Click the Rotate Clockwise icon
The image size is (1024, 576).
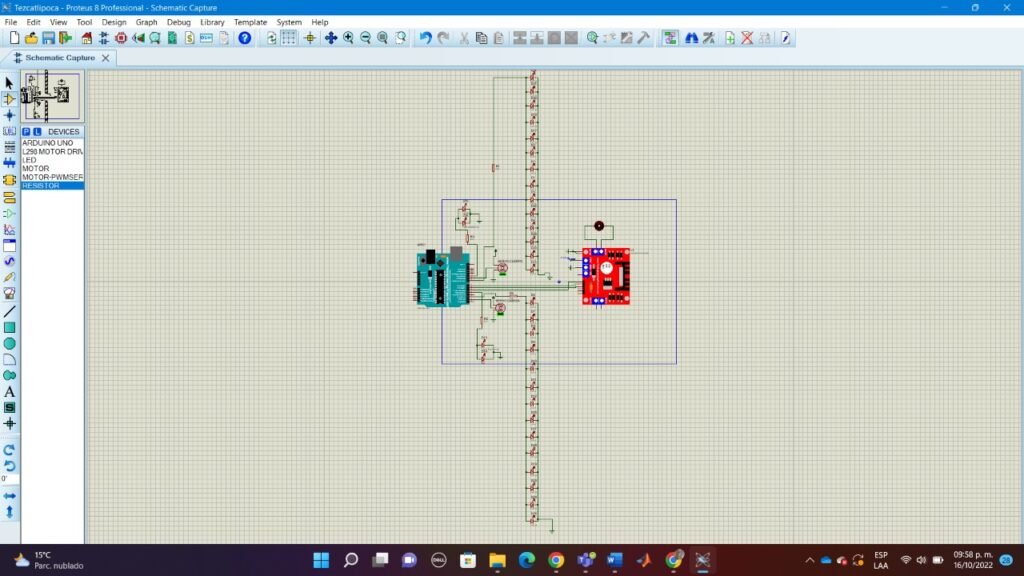click(9, 450)
